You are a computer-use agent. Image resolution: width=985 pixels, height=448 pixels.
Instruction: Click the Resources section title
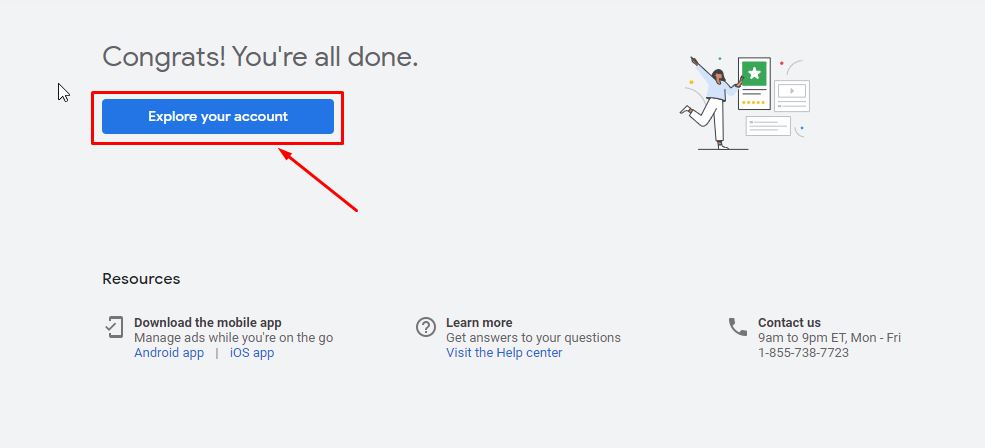point(141,279)
